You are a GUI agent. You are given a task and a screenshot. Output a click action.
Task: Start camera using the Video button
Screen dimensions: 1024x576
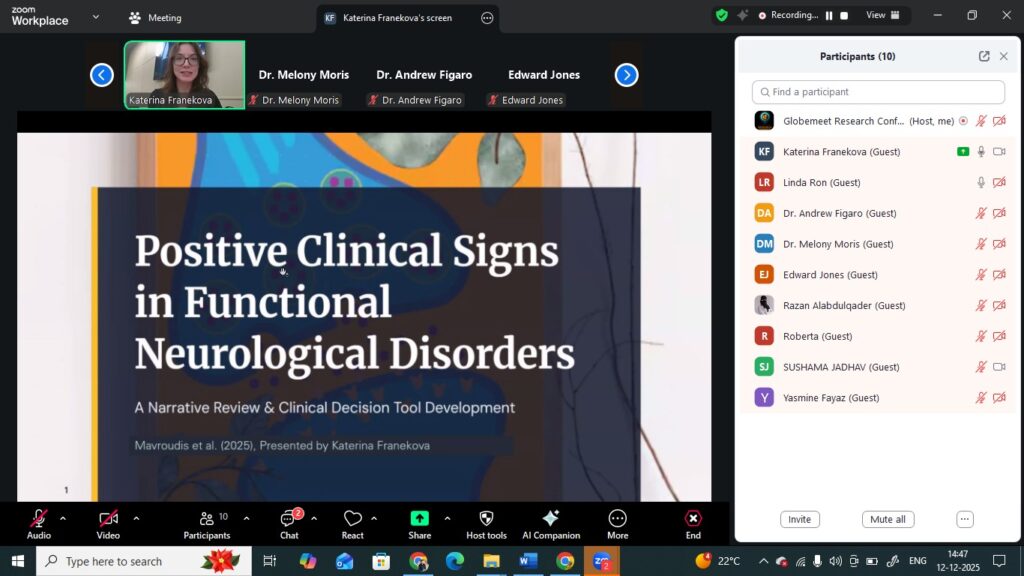pos(108,518)
